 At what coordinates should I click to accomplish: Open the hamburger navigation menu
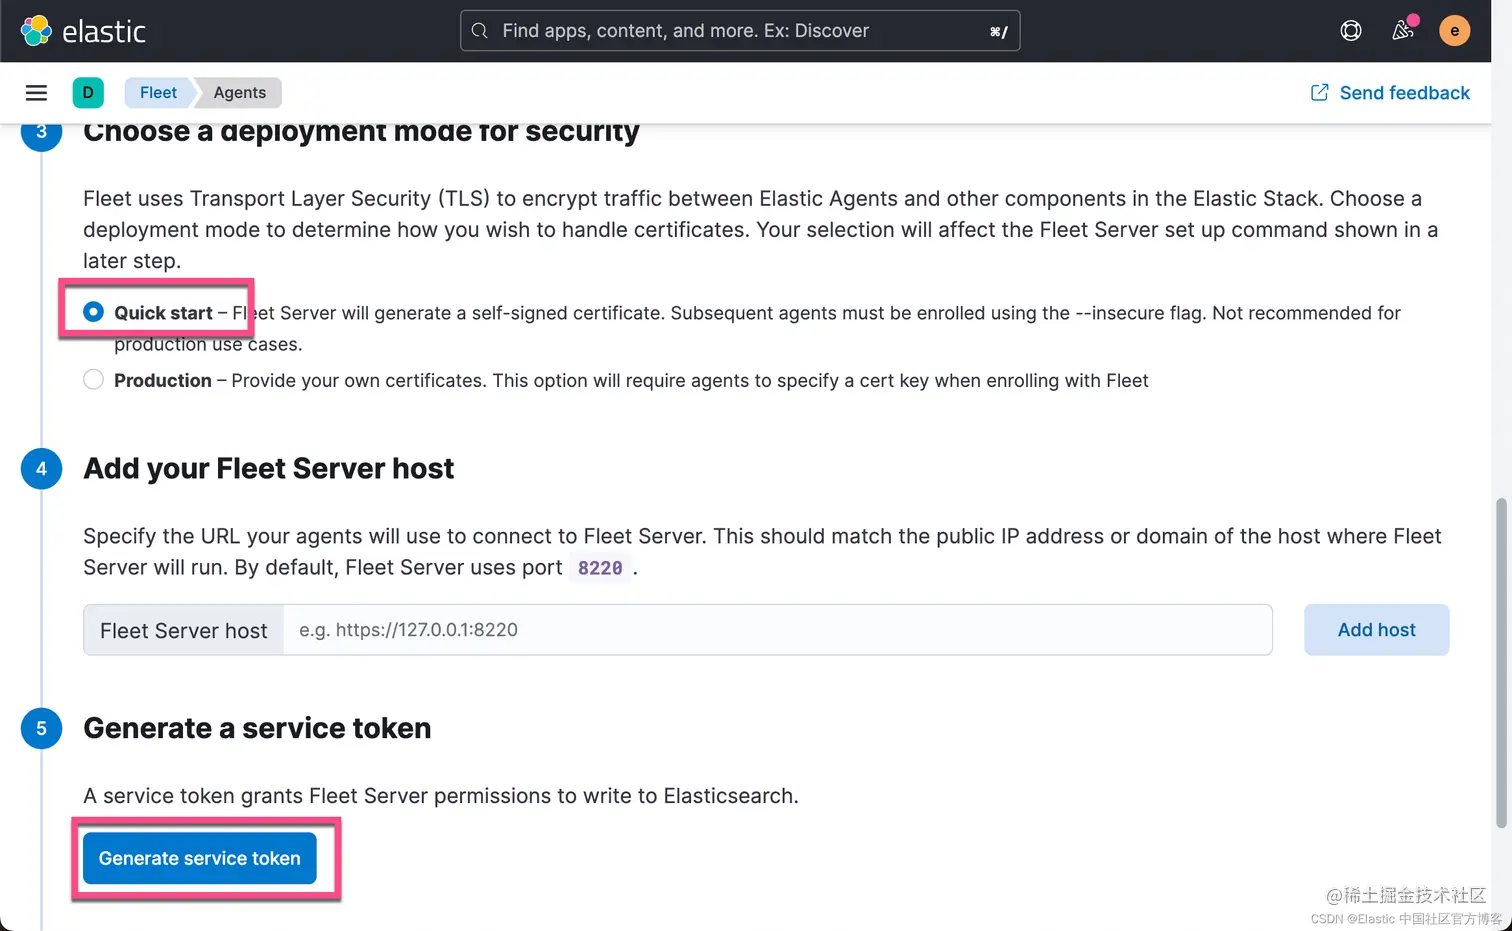coord(36,93)
